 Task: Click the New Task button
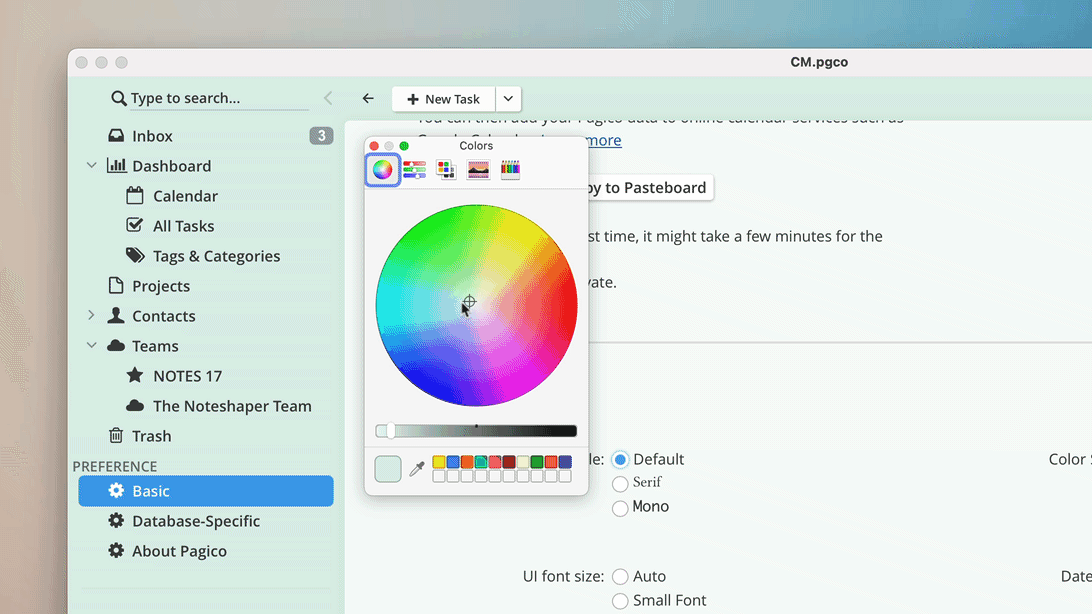(x=444, y=99)
